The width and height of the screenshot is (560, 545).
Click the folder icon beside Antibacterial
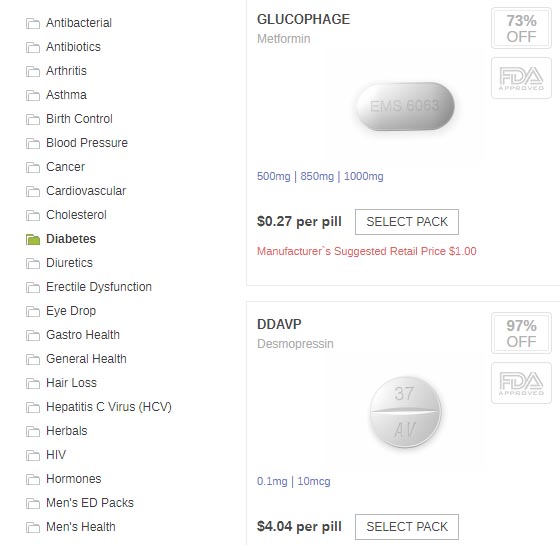tap(33, 24)
